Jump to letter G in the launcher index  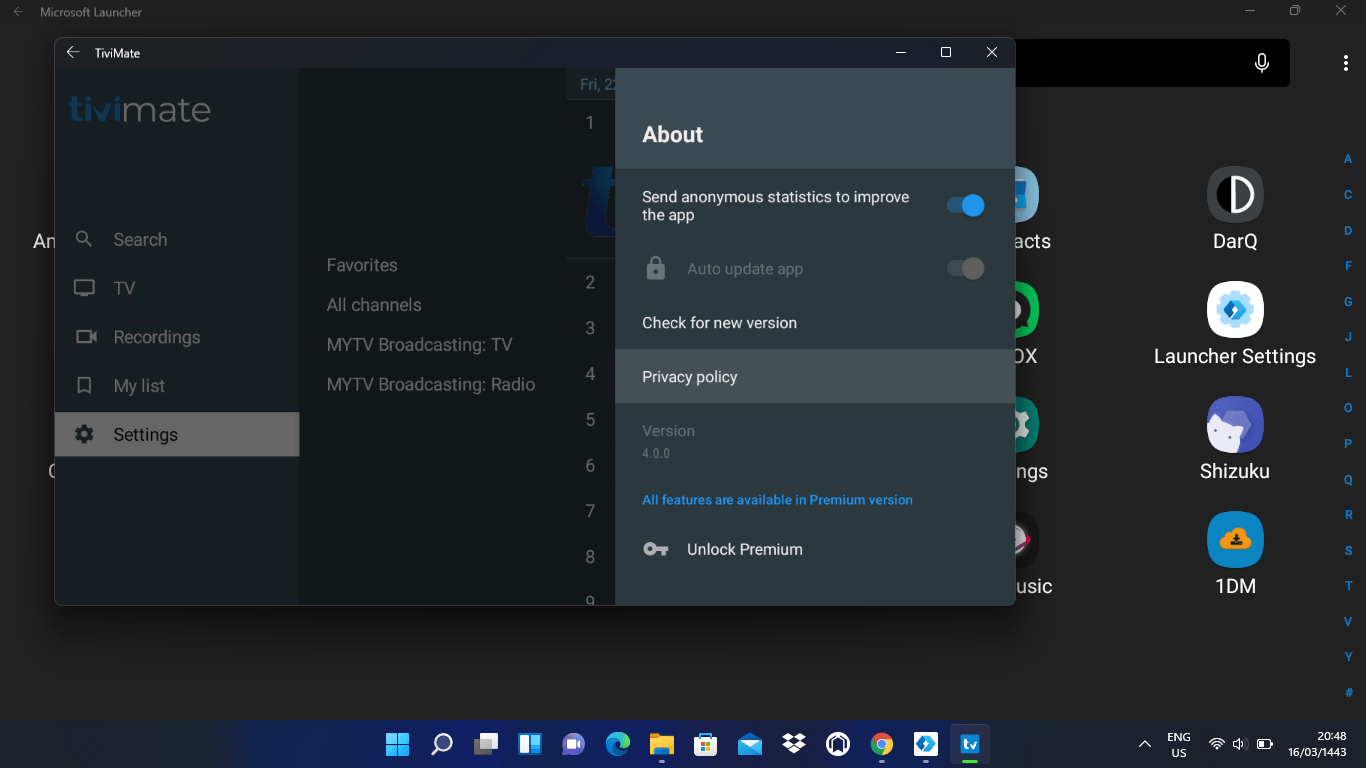1348,301
